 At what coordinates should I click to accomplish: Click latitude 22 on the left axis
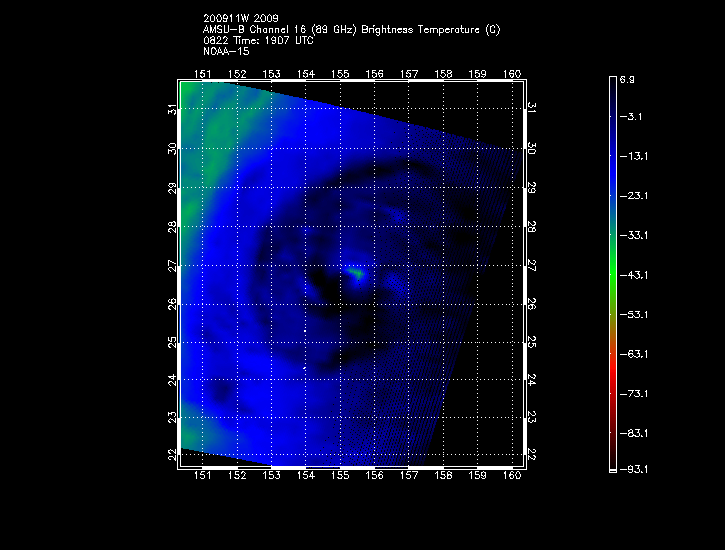tap(172, 455)
